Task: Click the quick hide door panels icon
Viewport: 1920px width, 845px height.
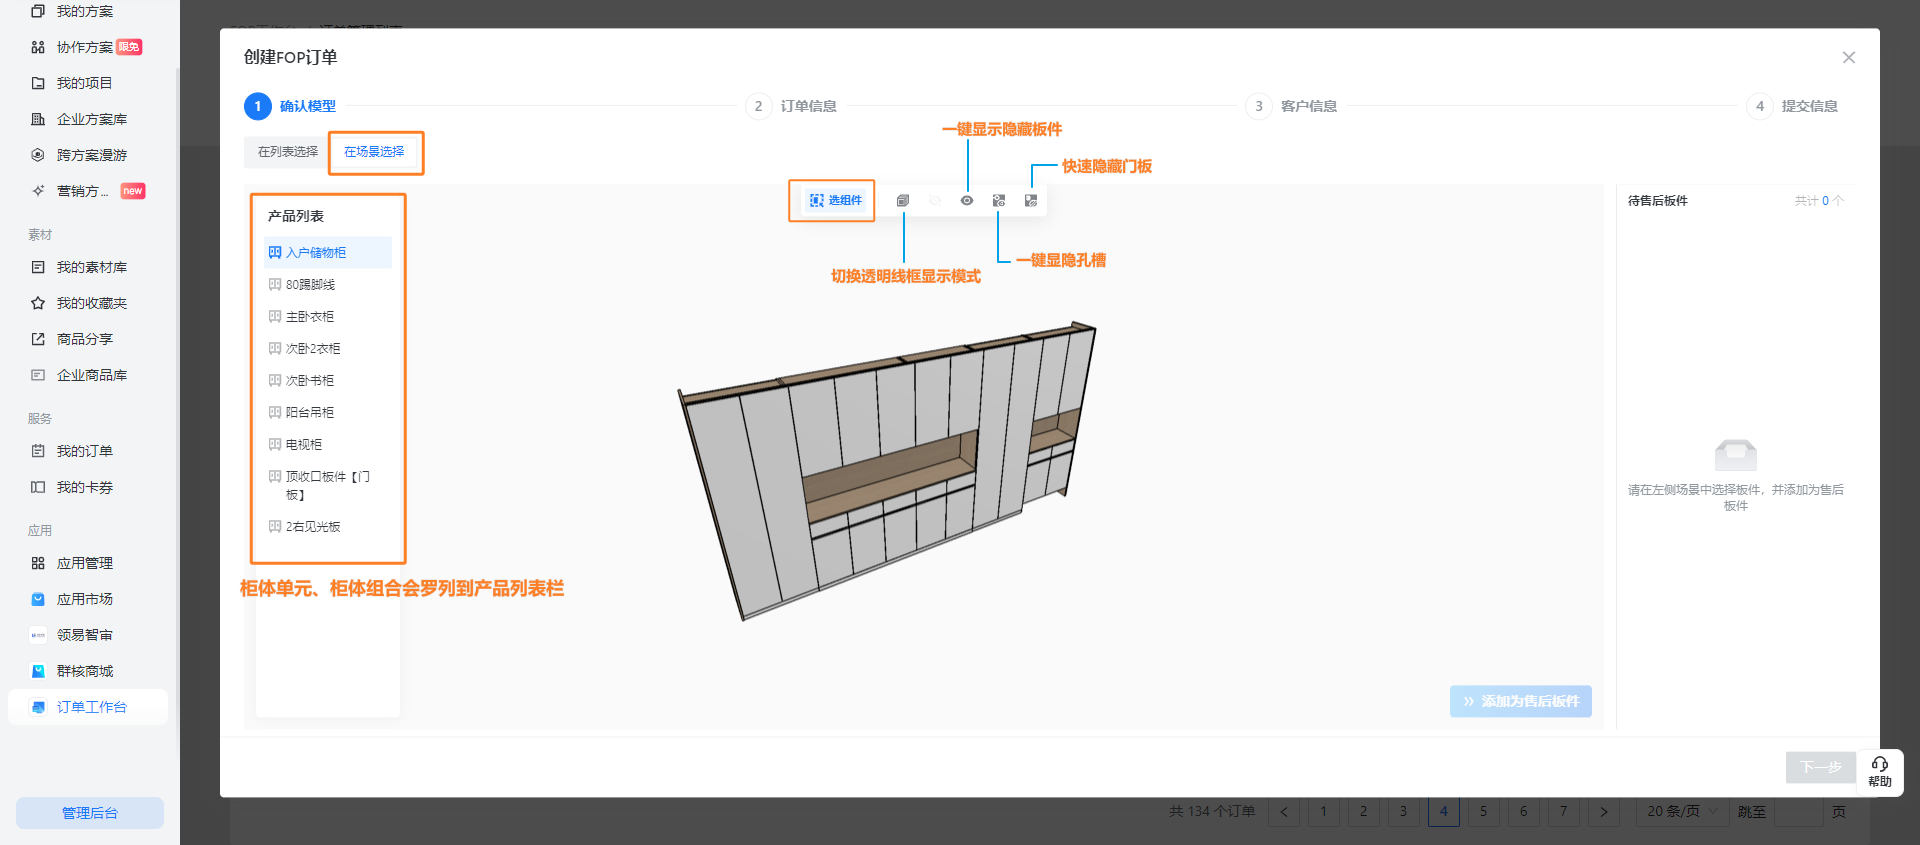Action: pos(1031,201)
